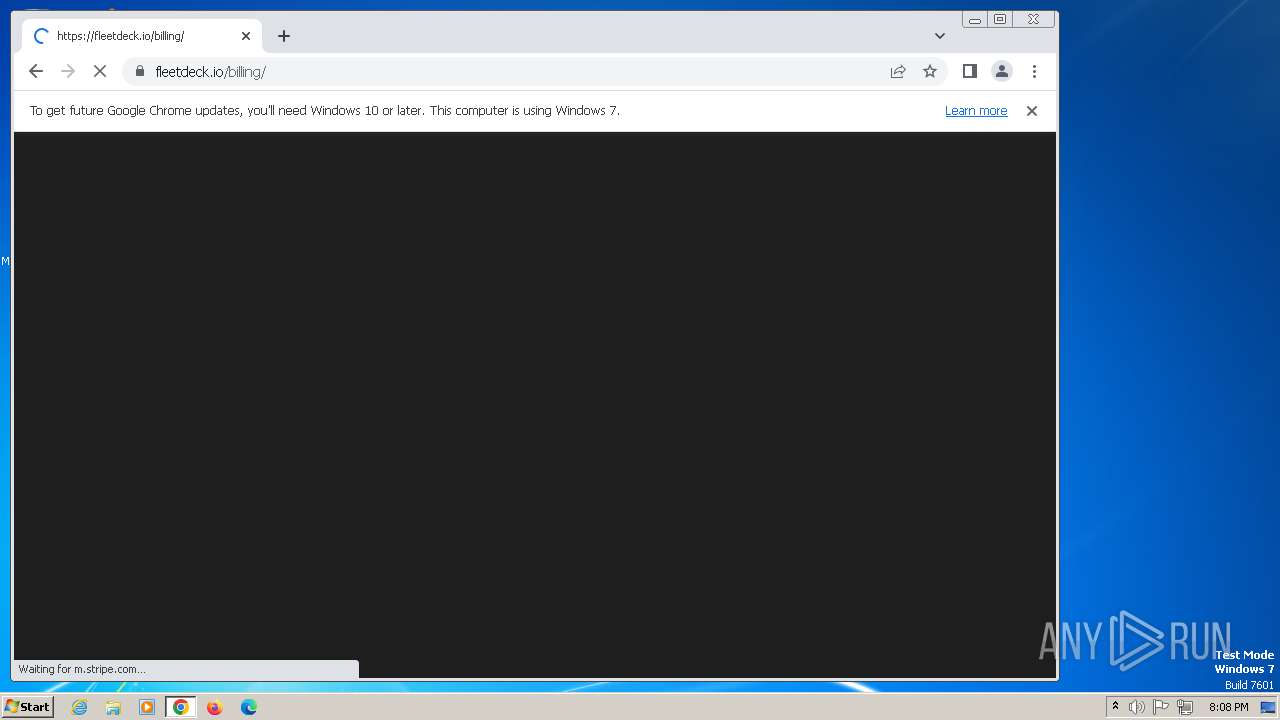The height and width of the screenshot is (720, 1280).
Task: Open the Action Center flag icon
Action: pyautogui.click(x=1161, y=707)
